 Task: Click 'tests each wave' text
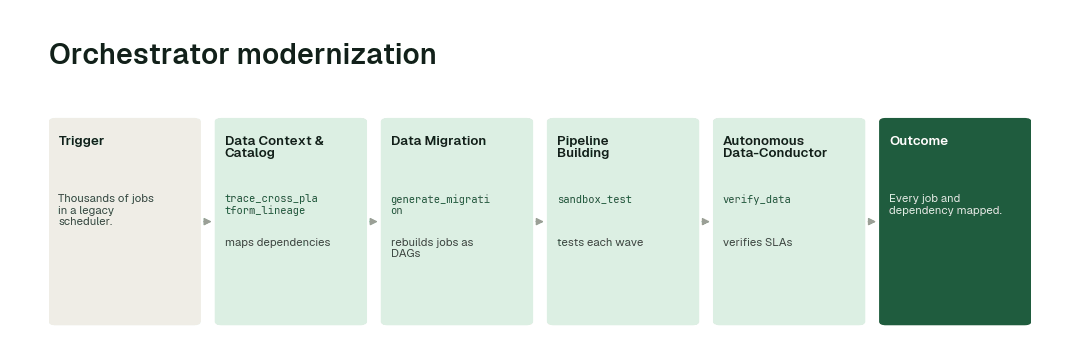pos(600,242)
